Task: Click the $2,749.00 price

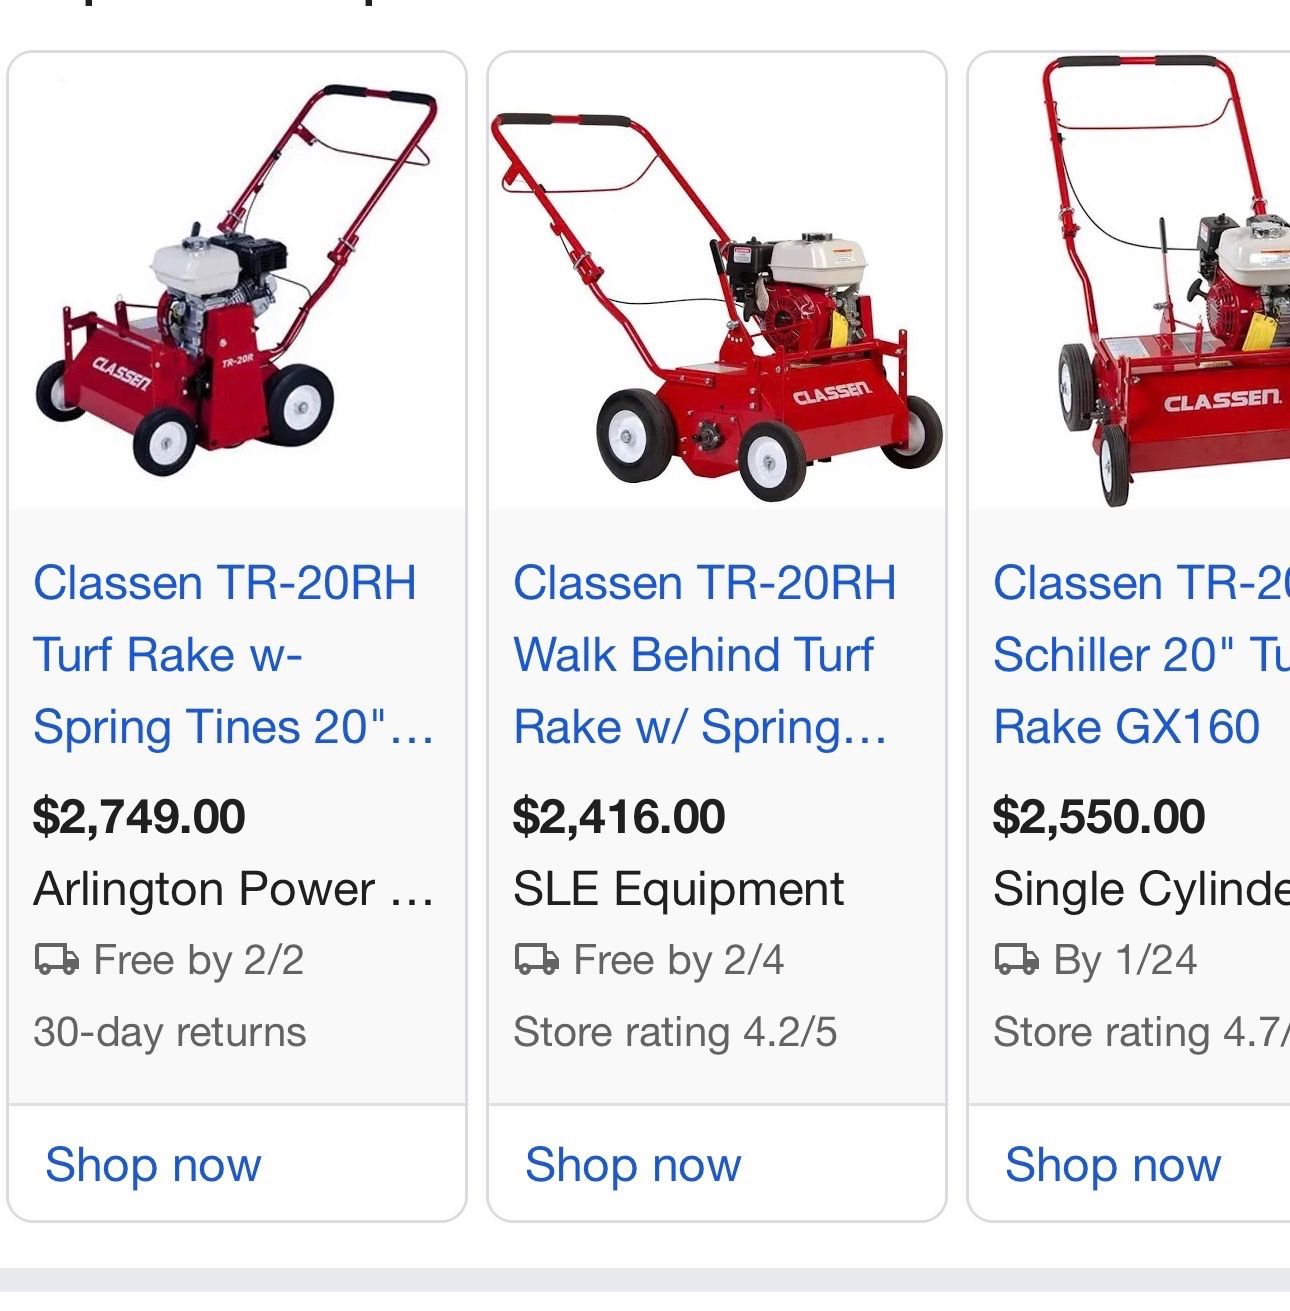Action: (139, 816)
